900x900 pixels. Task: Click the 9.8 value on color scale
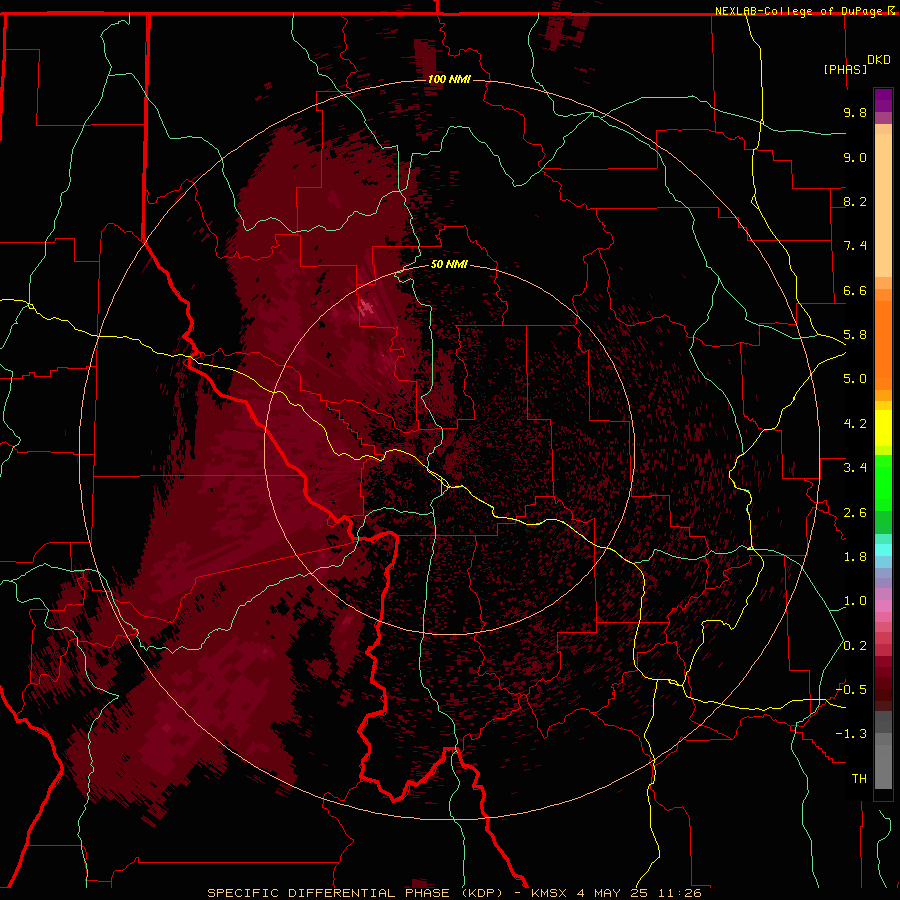click(855, 112)
